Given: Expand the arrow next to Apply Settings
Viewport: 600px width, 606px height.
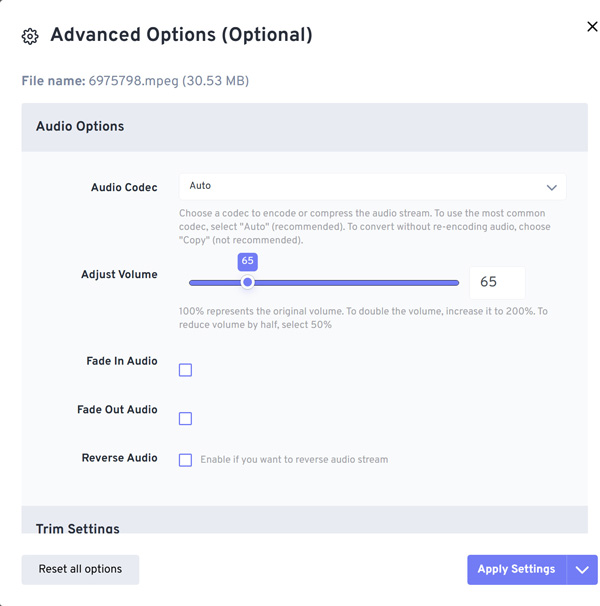Looking at the screenshot, I should (x=582, y=569).
